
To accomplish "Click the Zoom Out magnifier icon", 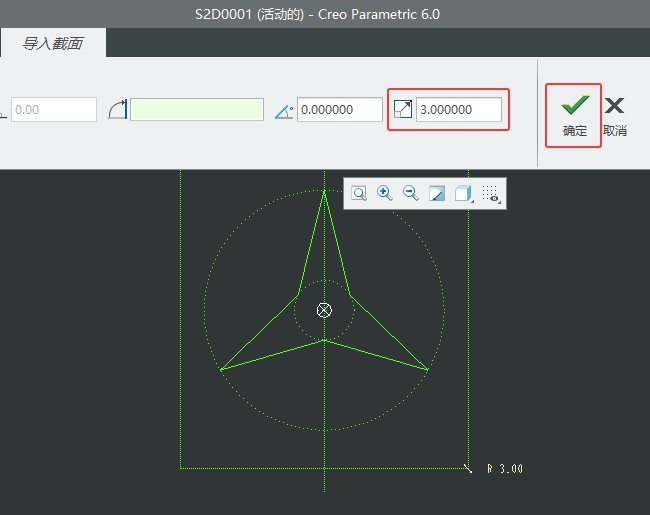I will (410, 193).
